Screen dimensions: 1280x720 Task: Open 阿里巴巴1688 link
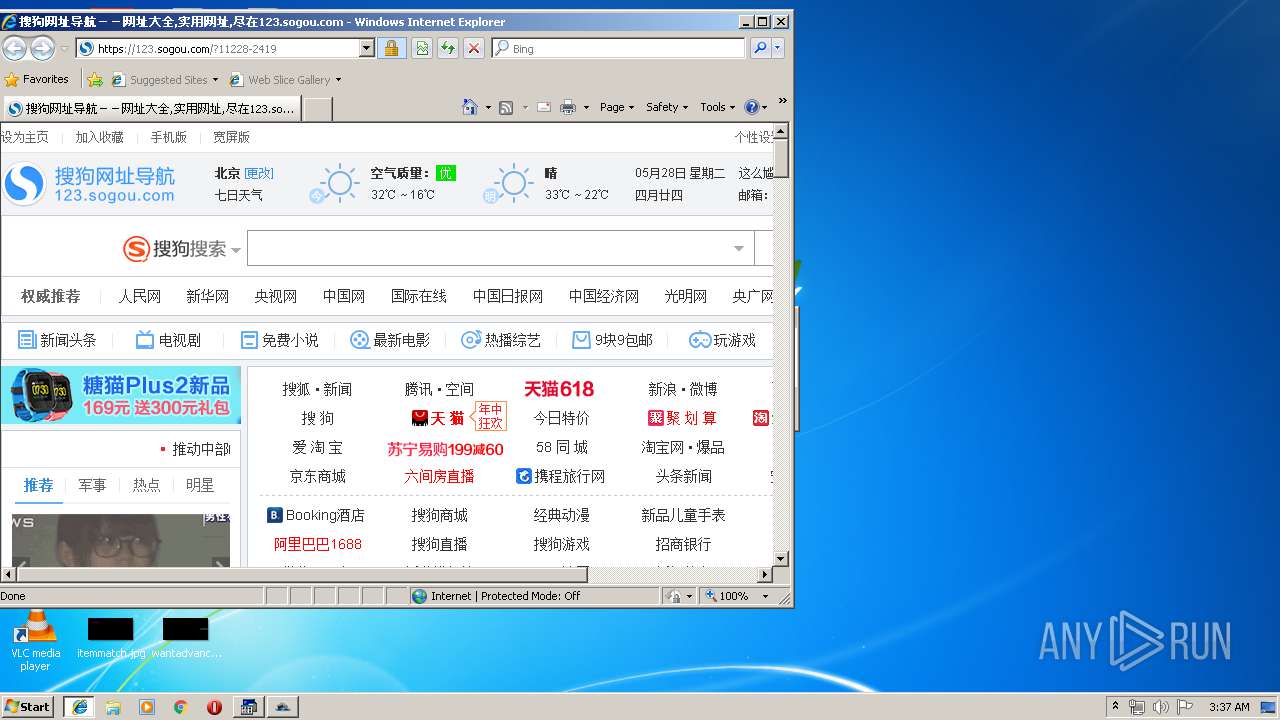(318, 544)
